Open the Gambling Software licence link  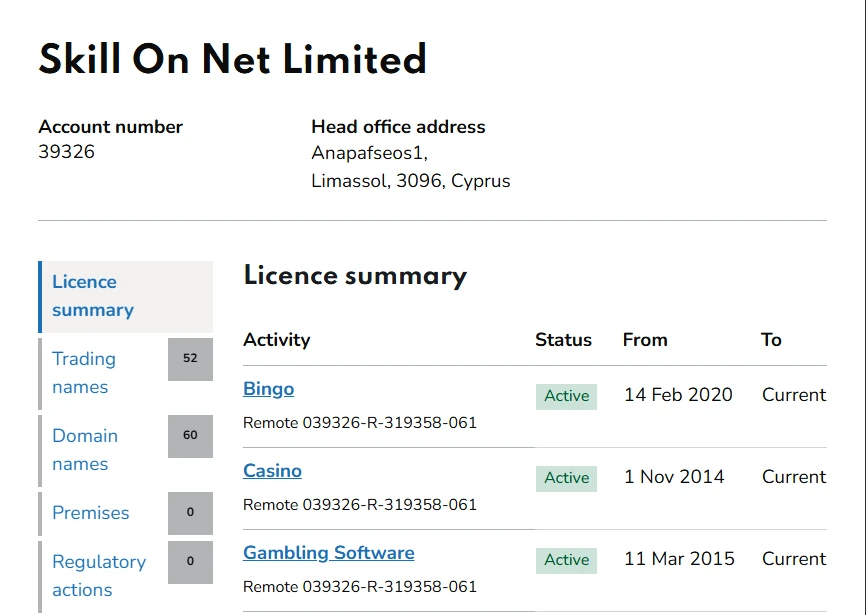(x=329, y=553)
